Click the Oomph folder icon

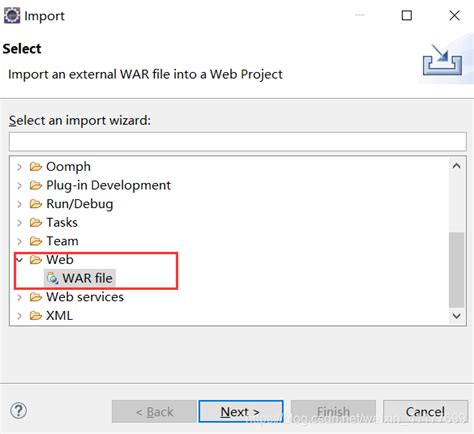36,166
